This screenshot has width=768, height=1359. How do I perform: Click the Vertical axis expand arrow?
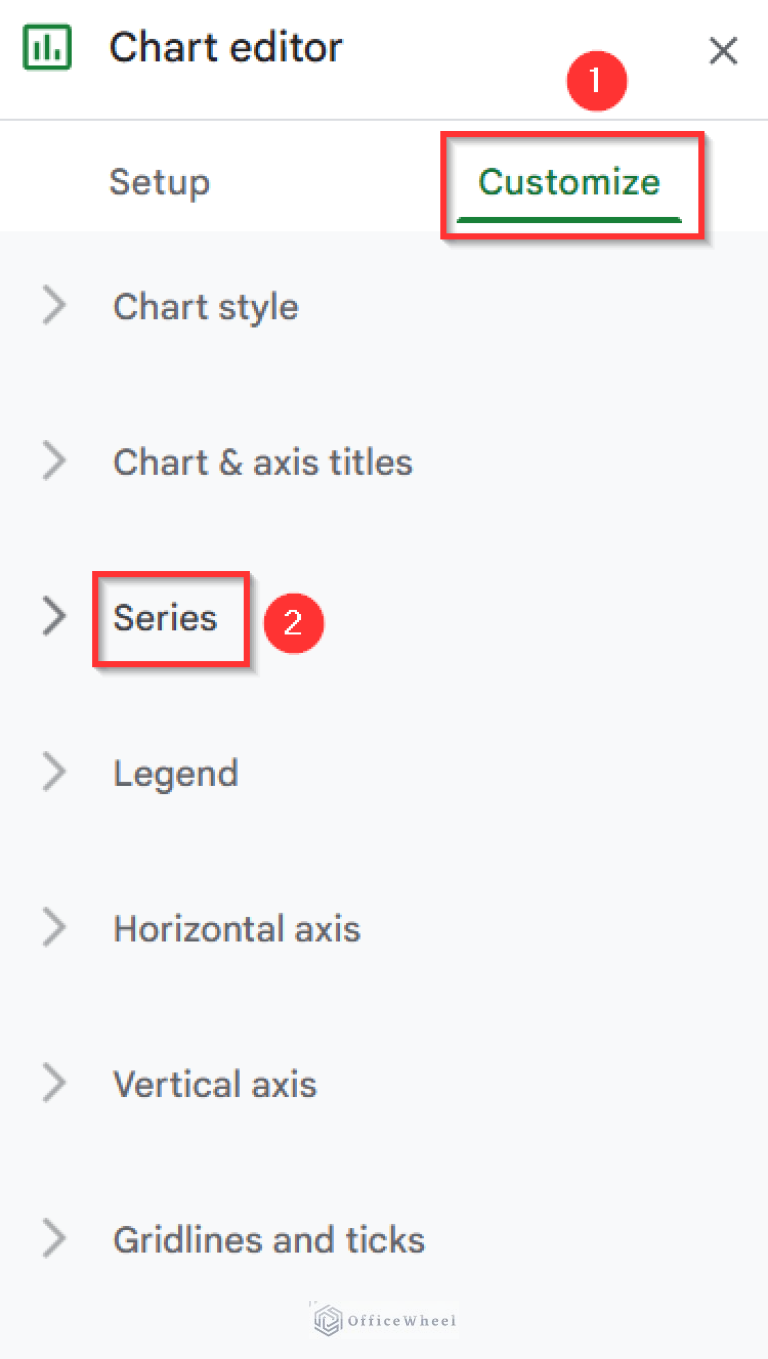(54, 1084)
